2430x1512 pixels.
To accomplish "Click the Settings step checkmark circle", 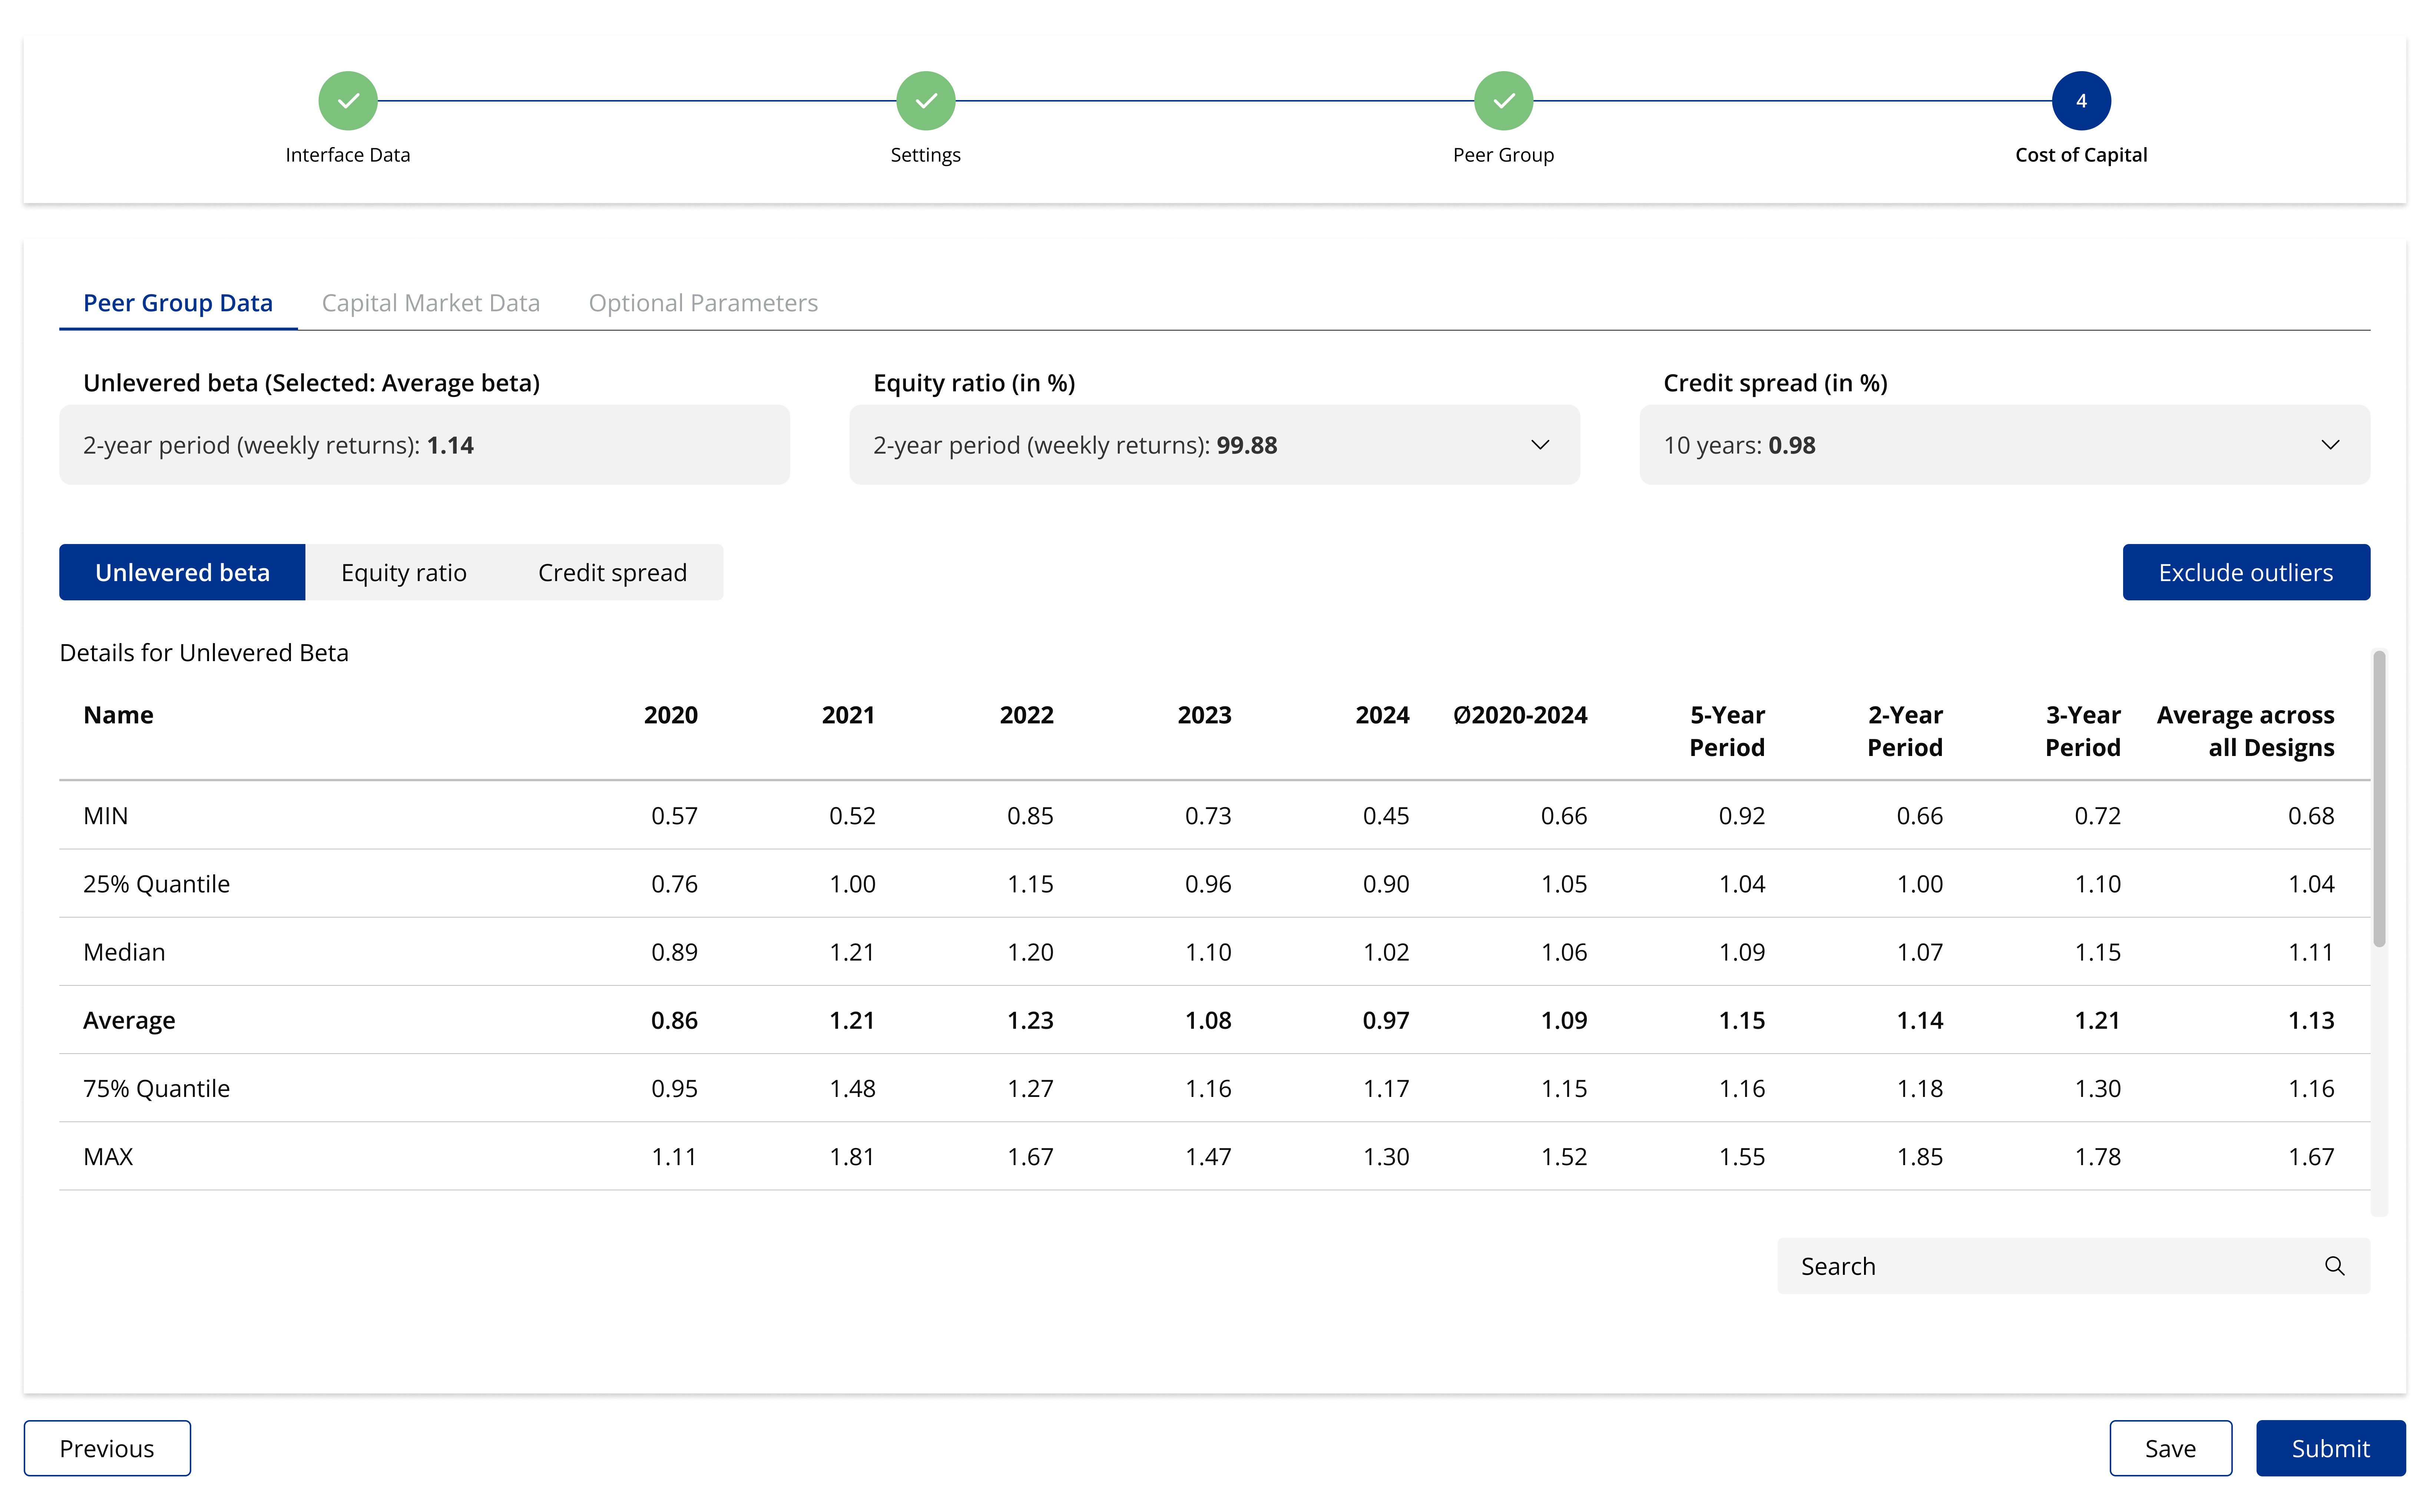I will coord(925,101).
